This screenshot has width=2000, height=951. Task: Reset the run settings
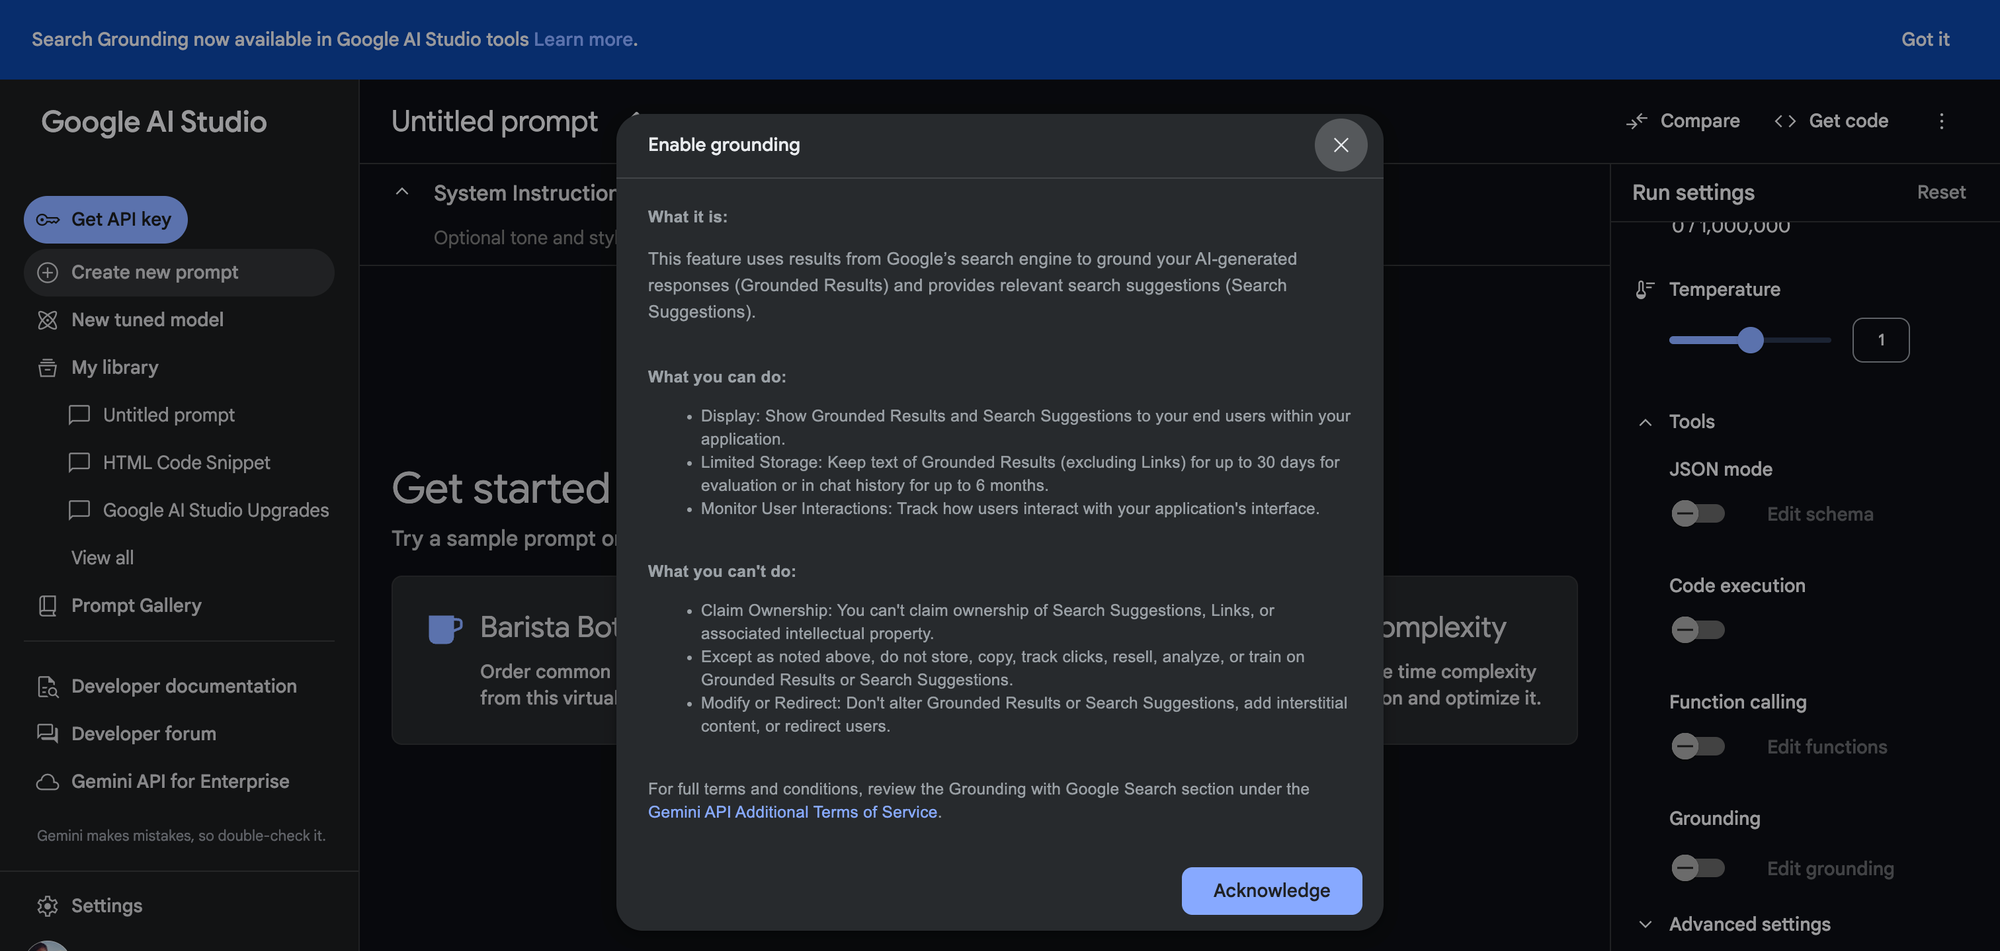click(x=1941, y=192)
